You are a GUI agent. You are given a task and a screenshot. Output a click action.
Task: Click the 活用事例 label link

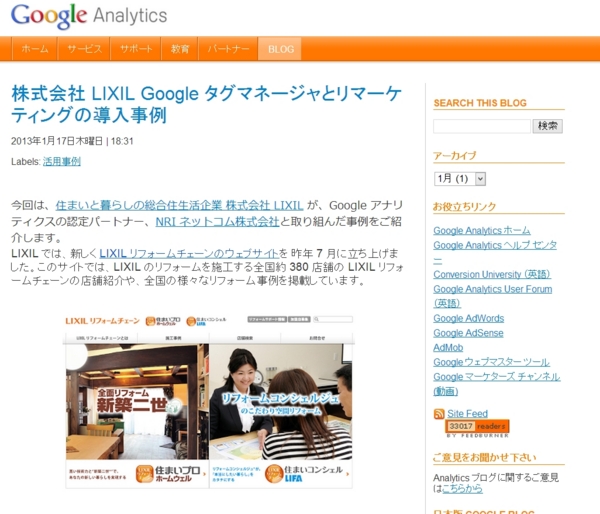[x=62, y=162]
